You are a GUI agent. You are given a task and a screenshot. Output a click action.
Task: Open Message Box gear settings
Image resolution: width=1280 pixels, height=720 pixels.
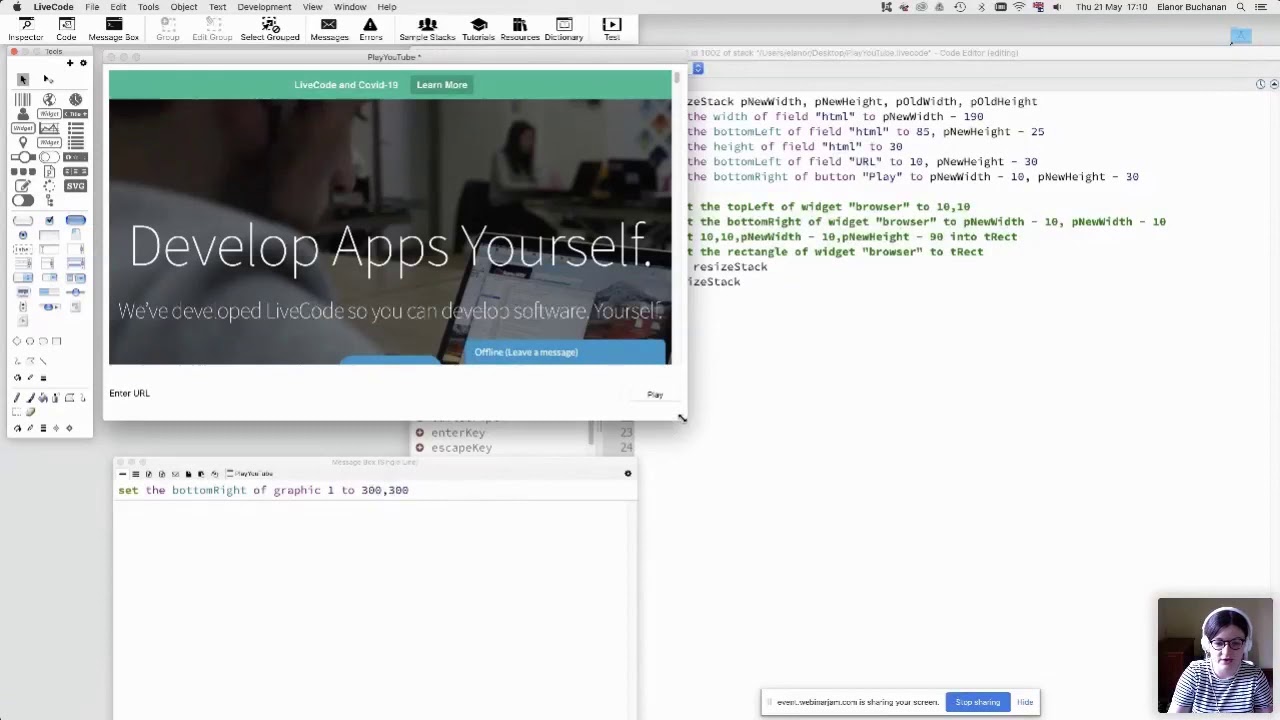(x=628, y=474)
